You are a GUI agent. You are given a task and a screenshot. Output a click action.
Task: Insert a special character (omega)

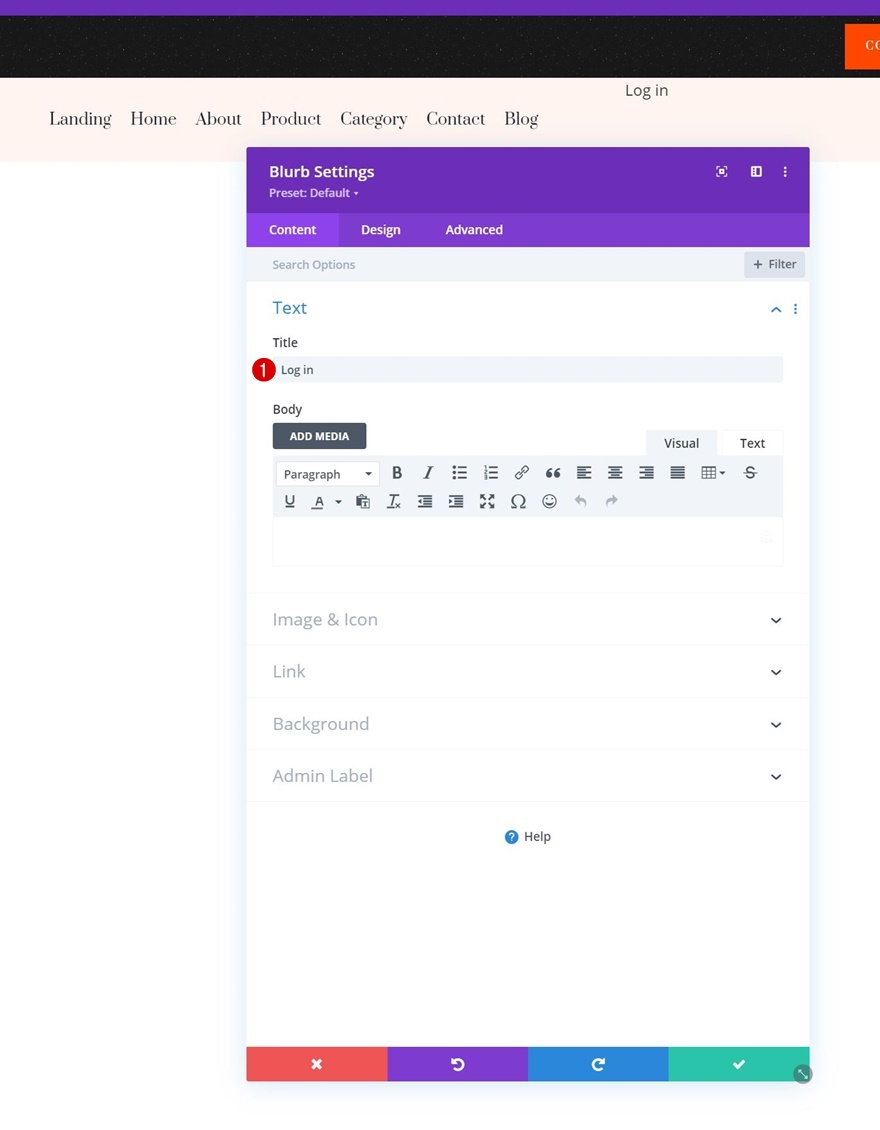click(x=518, y=502)
